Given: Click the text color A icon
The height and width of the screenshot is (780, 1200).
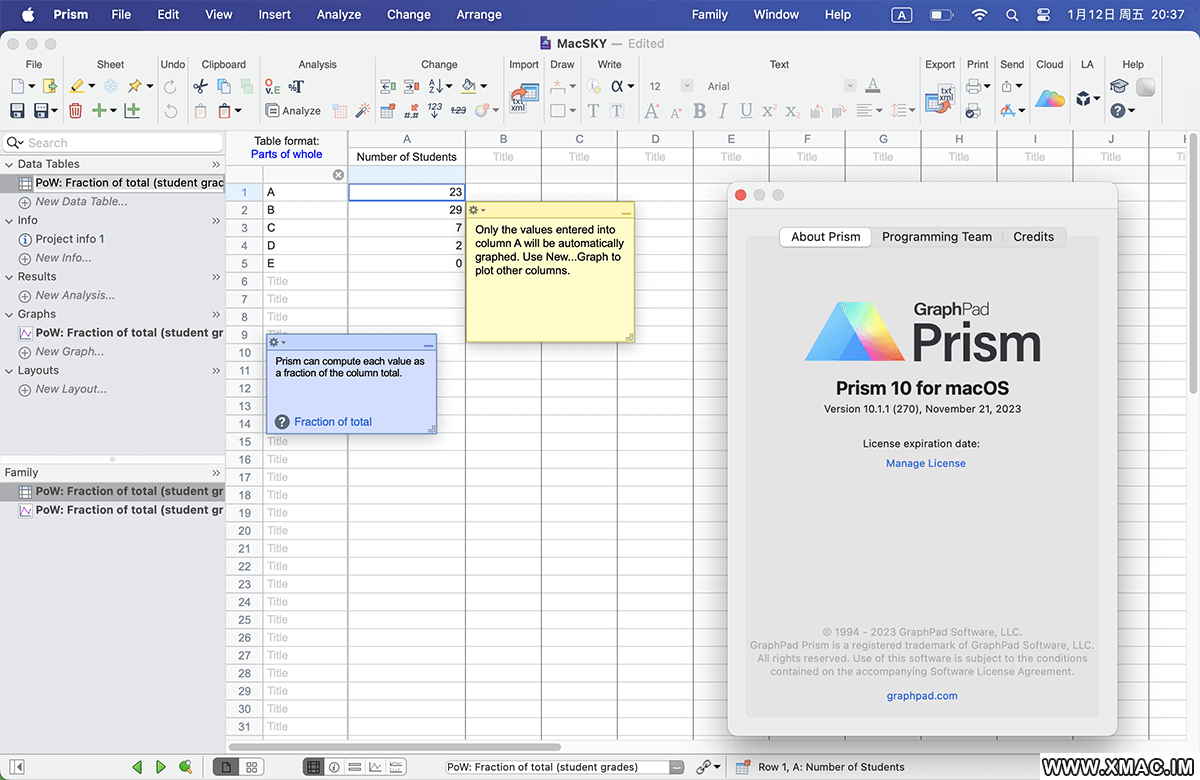Looking at the screenshot, I should pyautogui.click(x=872, y=87).
